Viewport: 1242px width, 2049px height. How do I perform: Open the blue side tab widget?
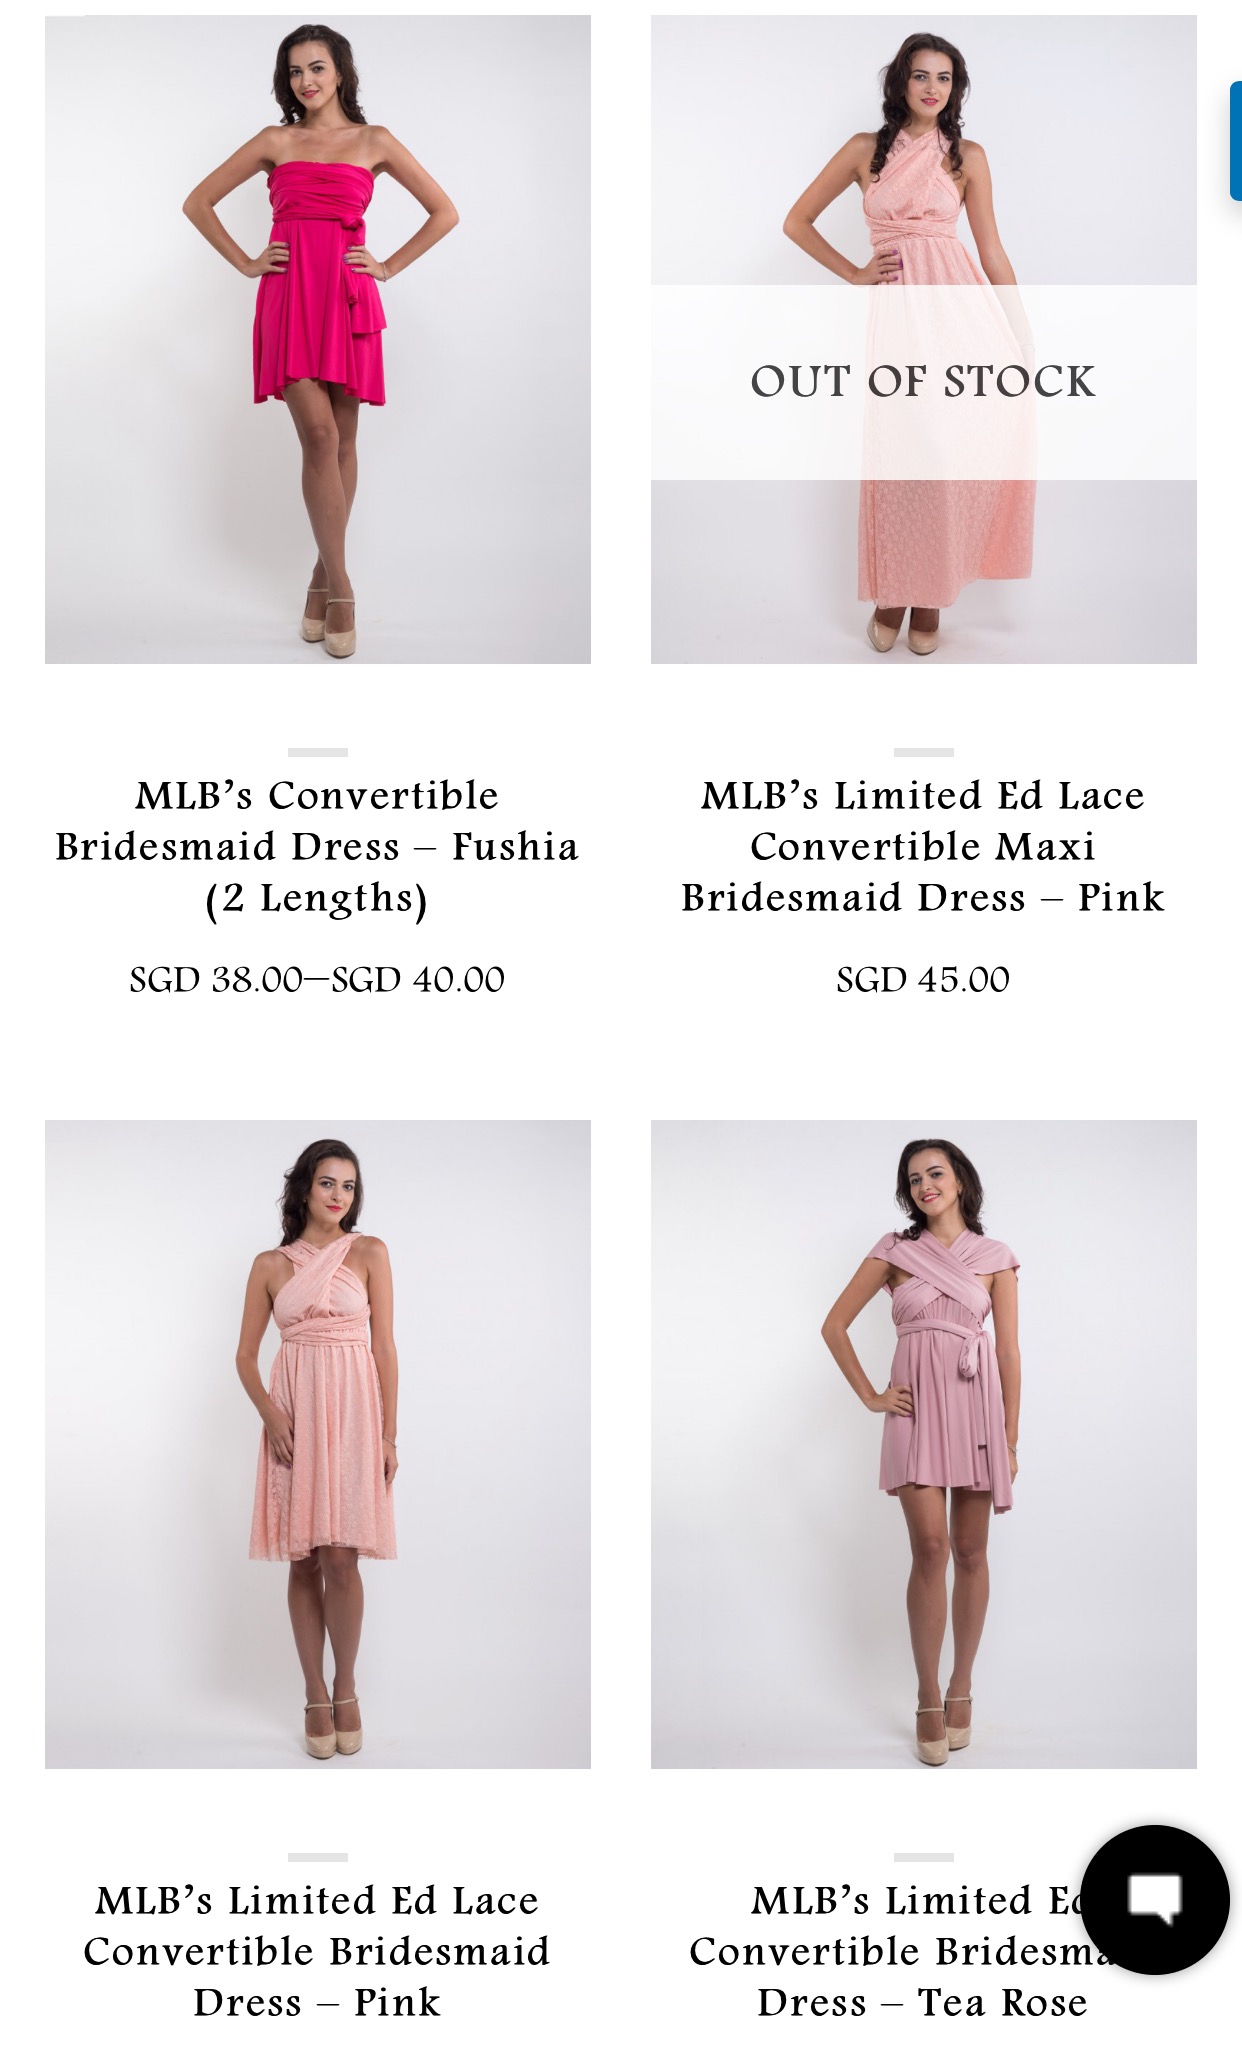(x=1236, y=142)
